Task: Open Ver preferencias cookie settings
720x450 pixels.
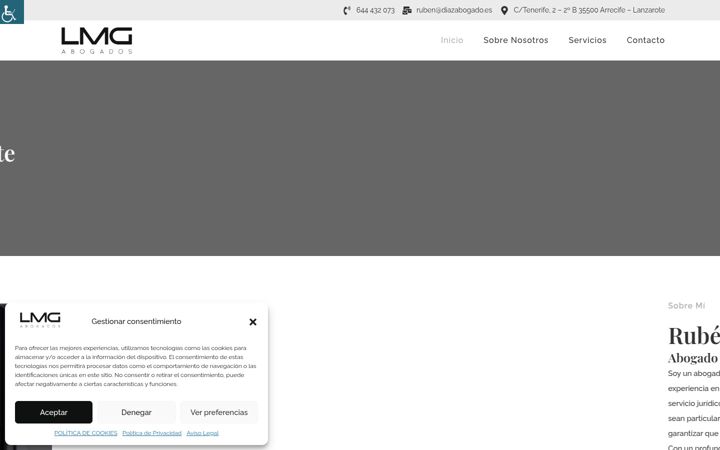Action: pyautogui.click(x=219, y=412)
